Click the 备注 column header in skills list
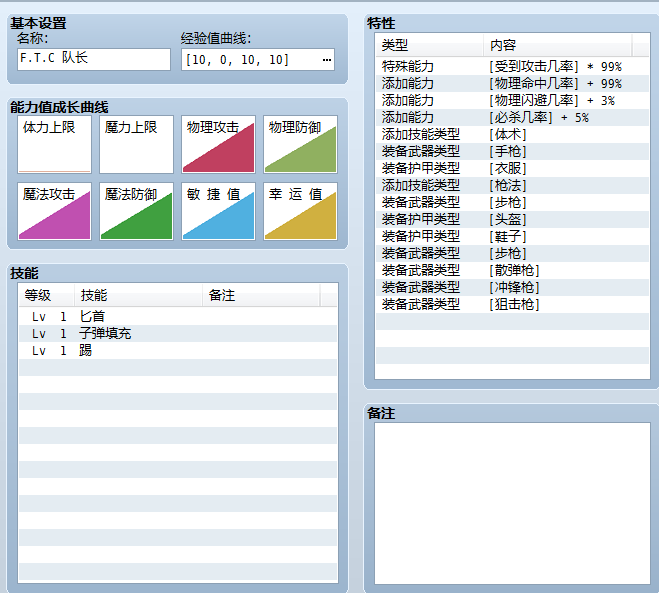 pos(261,295)
